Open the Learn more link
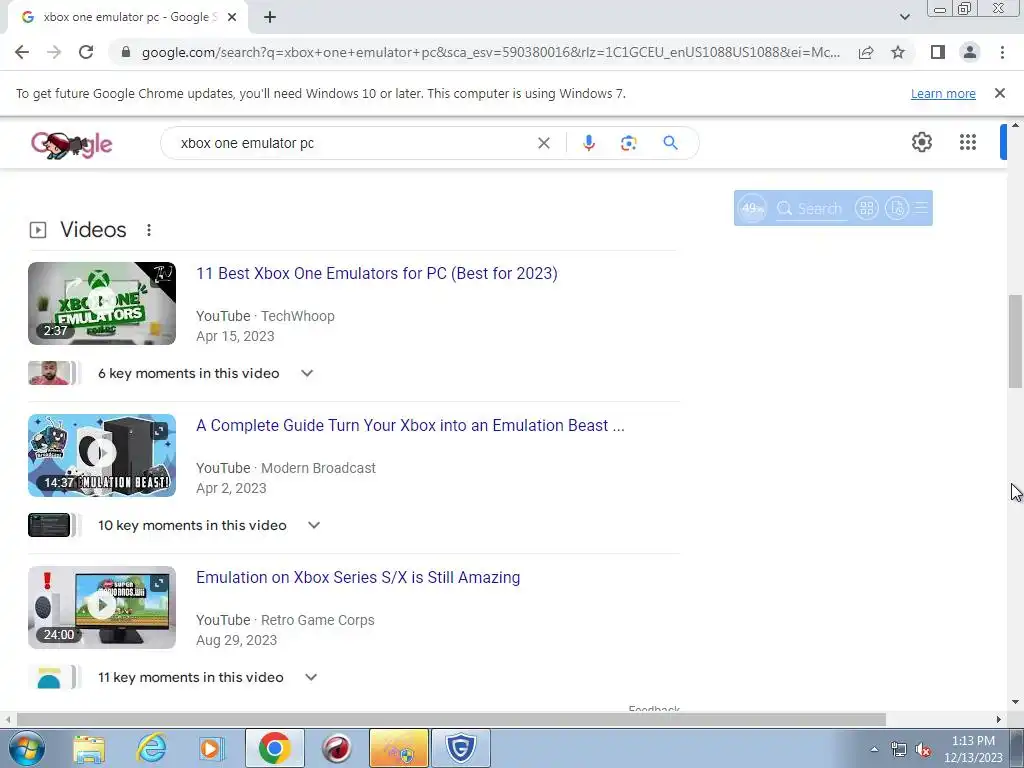1024x768 pixels. tap(943, 93)
